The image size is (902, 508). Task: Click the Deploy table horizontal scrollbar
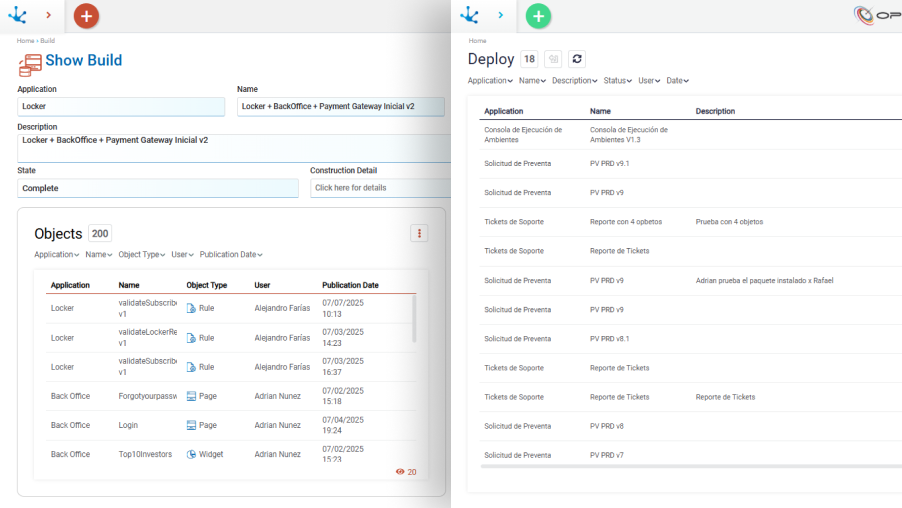point(690,467)
